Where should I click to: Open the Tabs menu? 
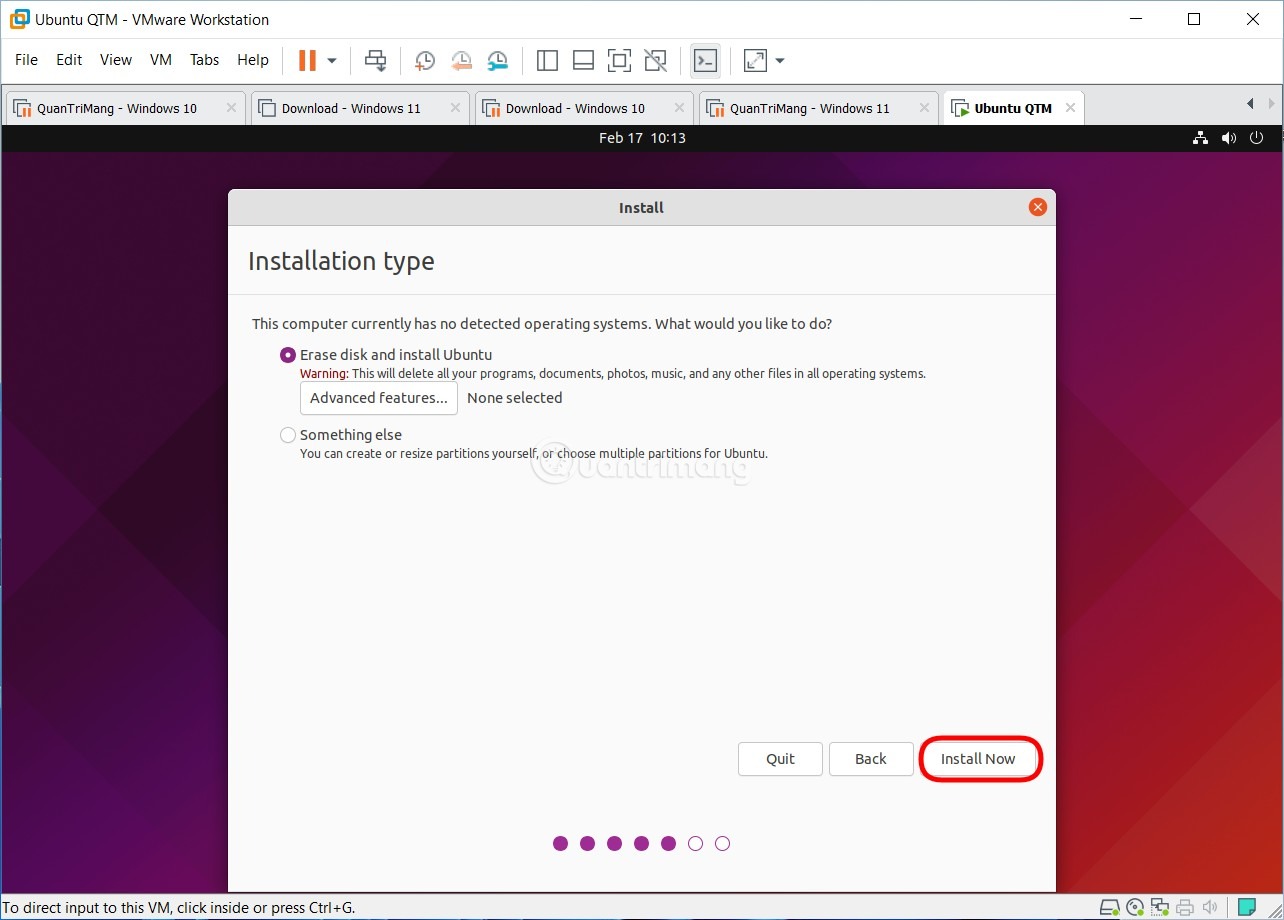pos(204,60)
